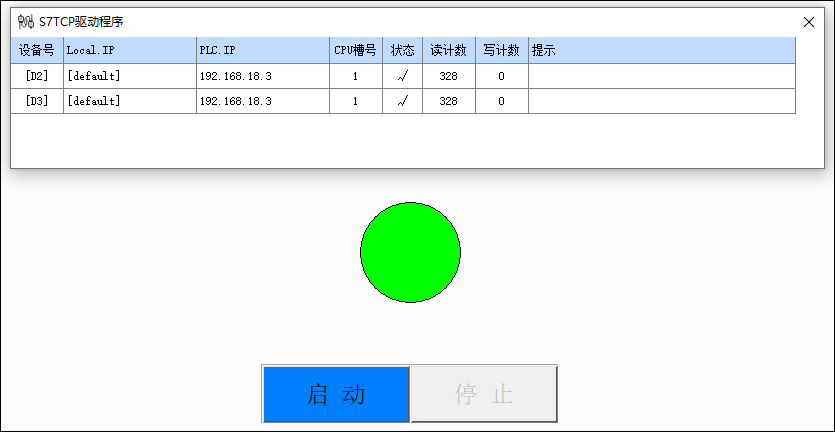
Task: Click the 设备号 column header
Action: pyautogui.click(x=37, y=51)
